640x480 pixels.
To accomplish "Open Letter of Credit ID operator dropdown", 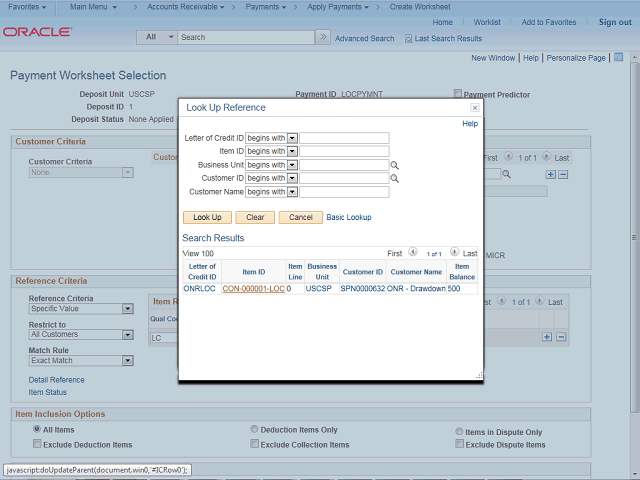I will tap(292, 138).
